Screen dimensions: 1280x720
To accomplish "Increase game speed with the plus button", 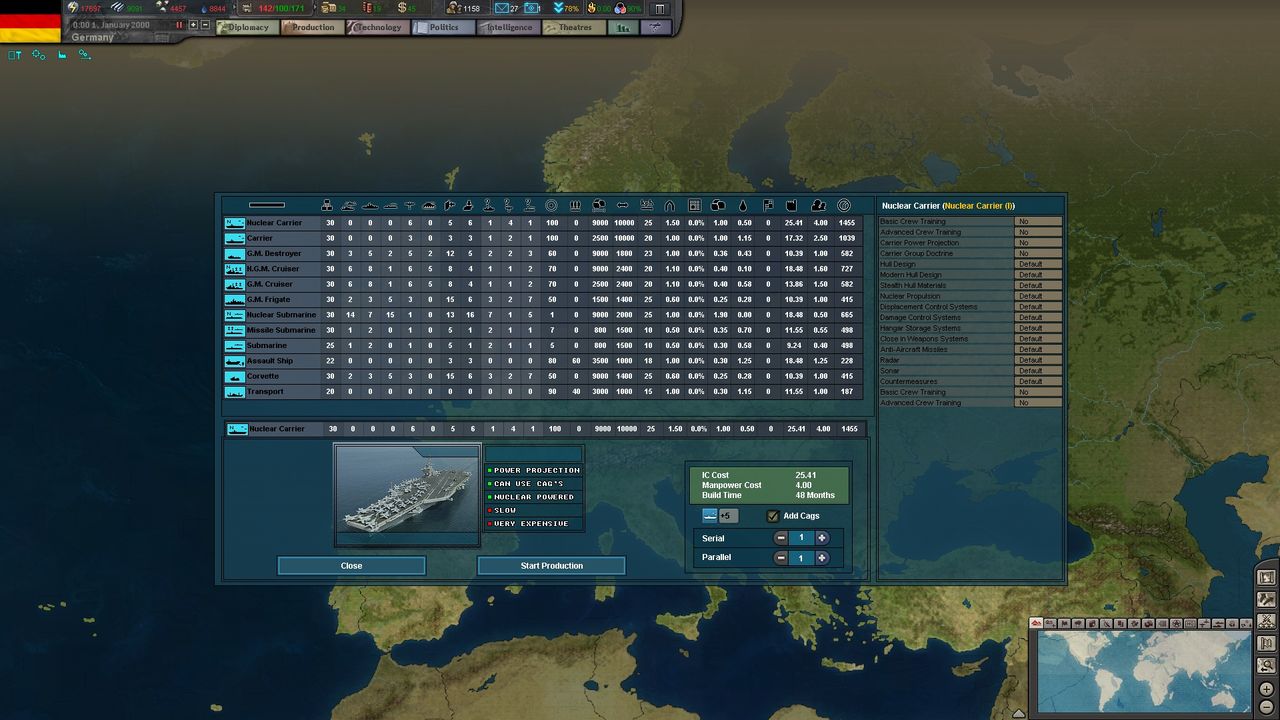I will pos(193,24).
